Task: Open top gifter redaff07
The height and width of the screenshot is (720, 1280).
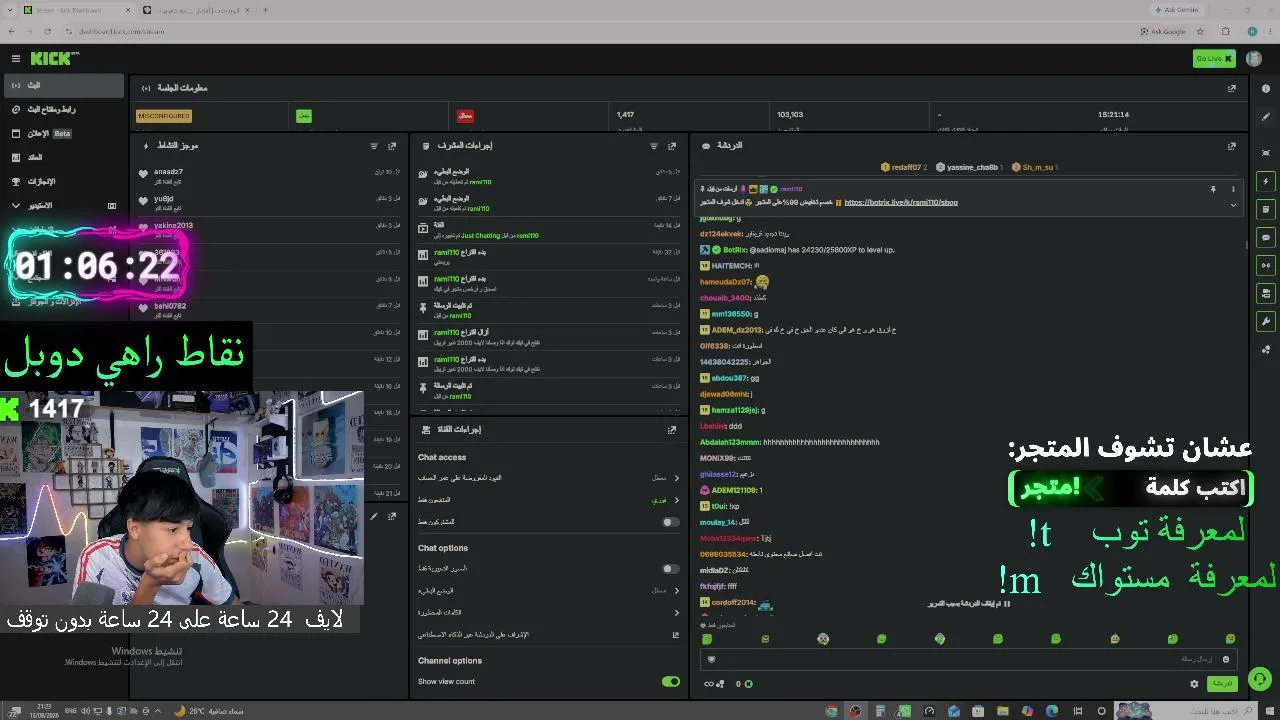Action: pyautogui.click(x=904, y=167)
